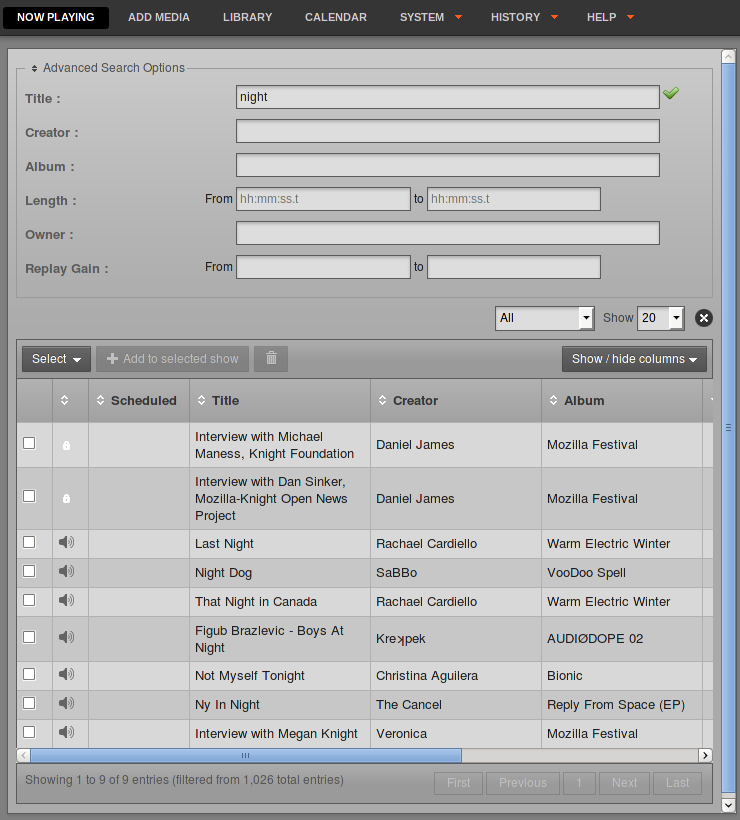Tick checkbox for Michael Maness interview

click(29, 443)
